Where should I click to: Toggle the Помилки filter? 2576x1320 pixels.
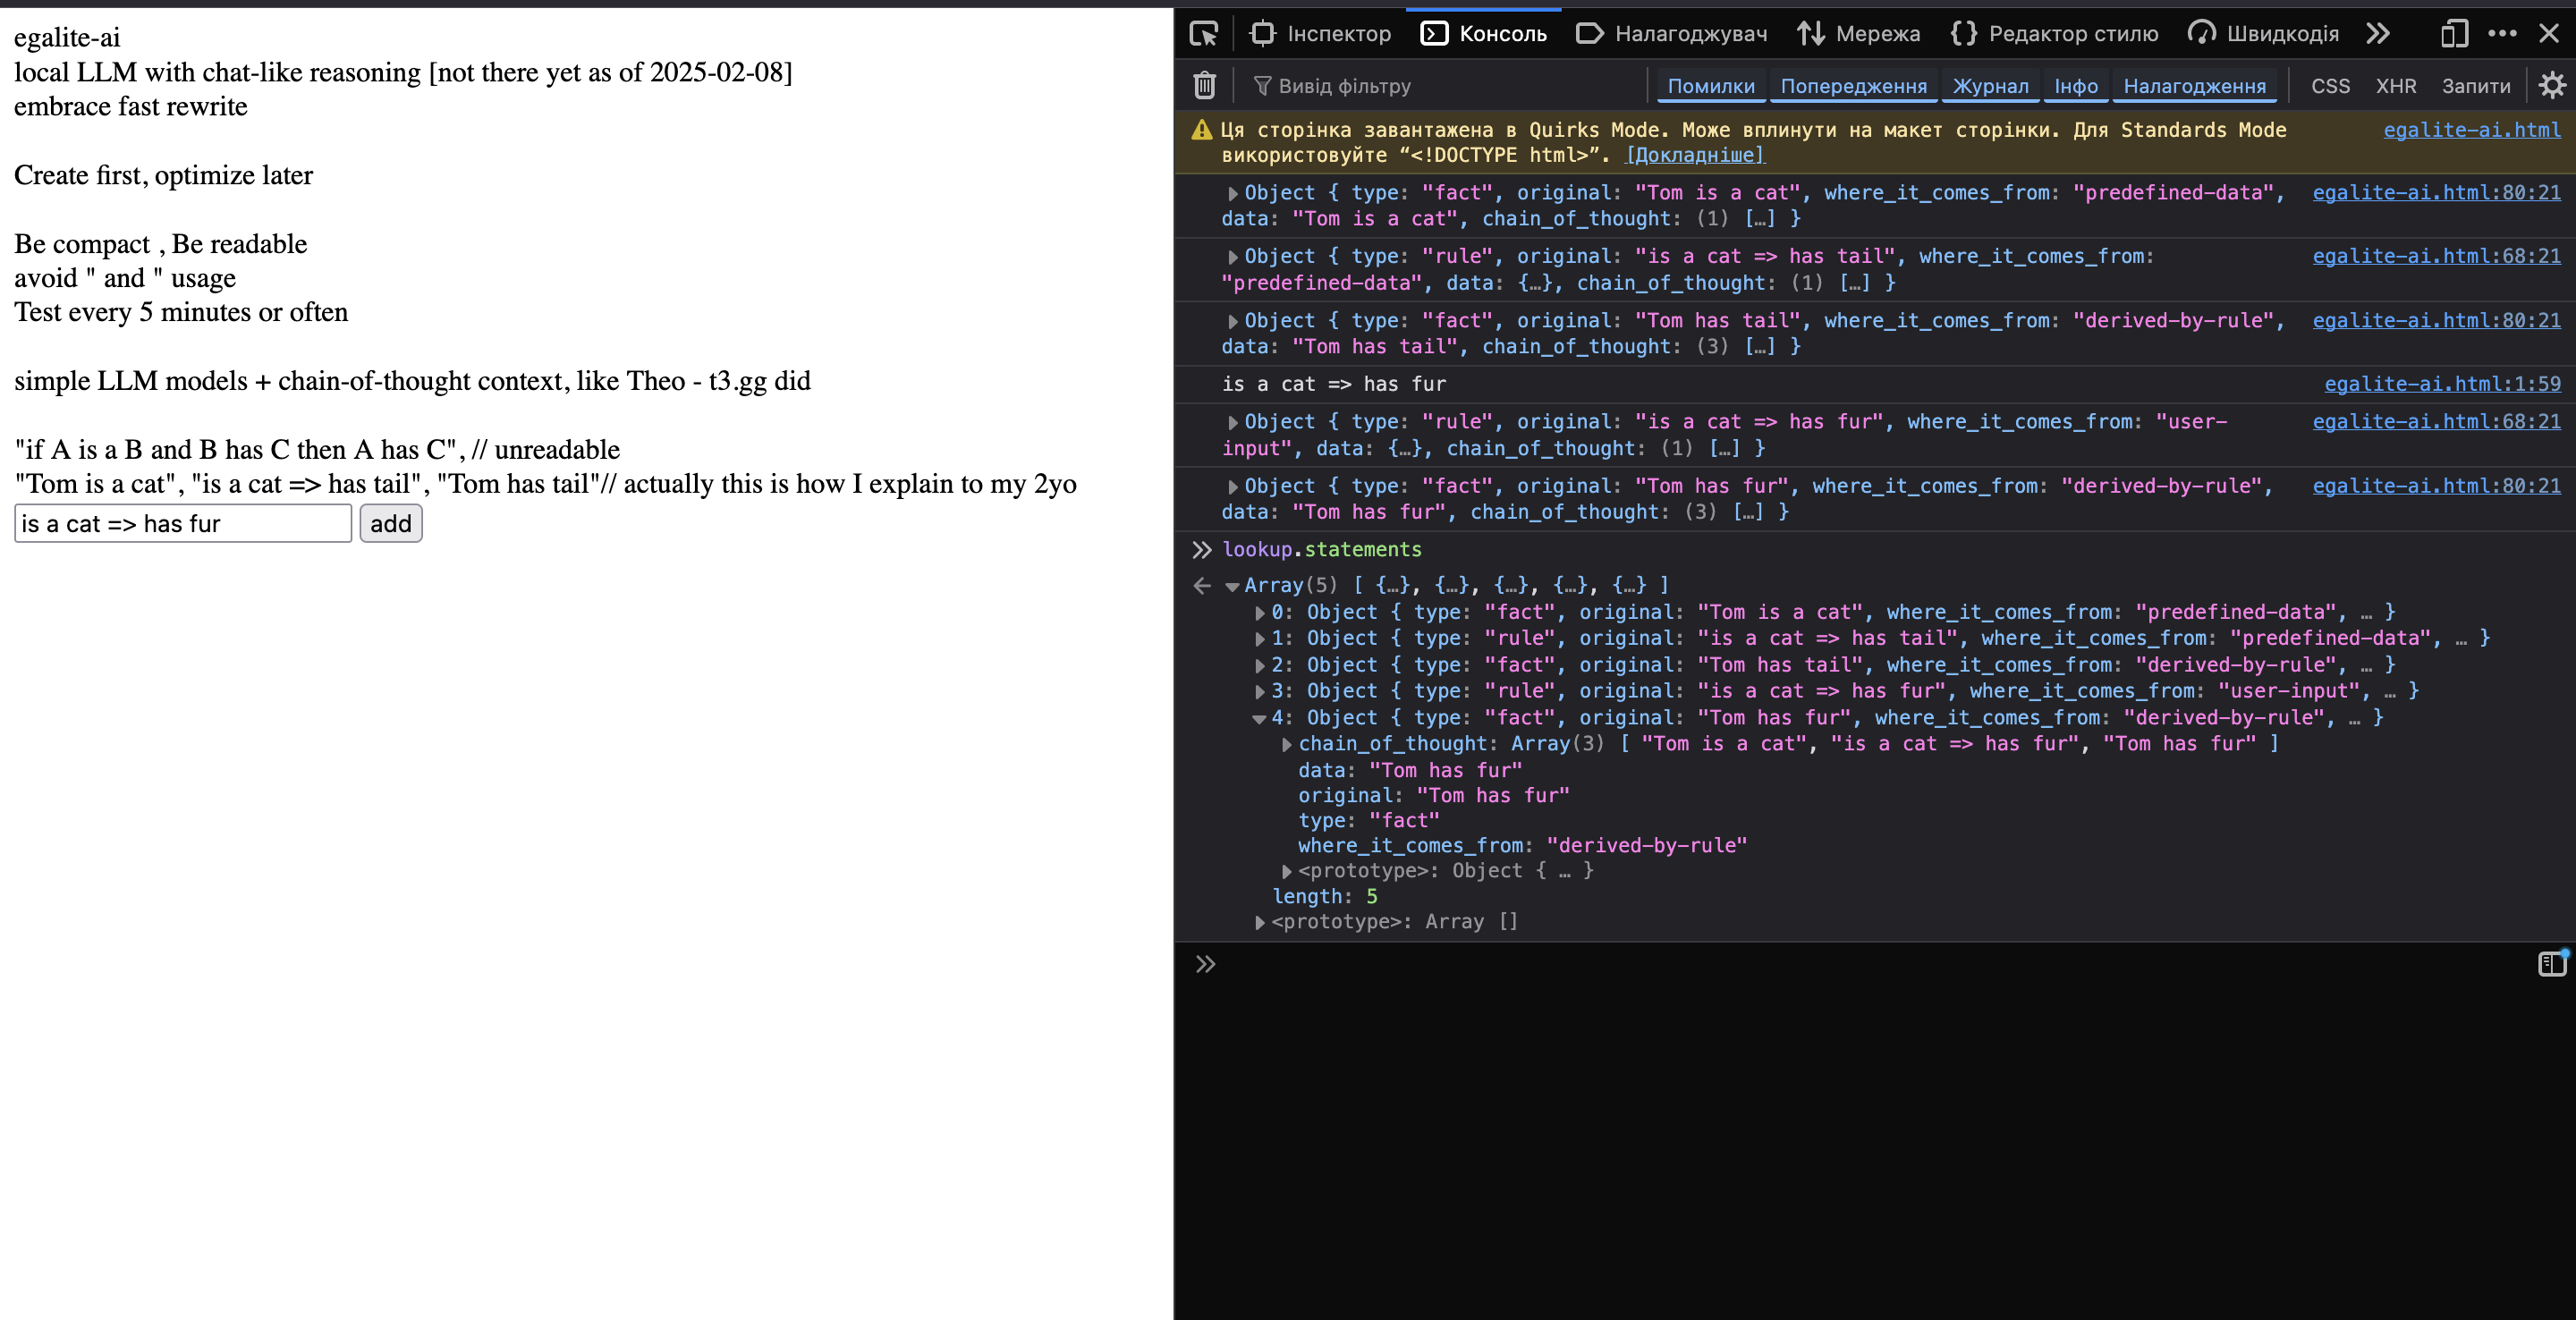tap(1711, 86)
